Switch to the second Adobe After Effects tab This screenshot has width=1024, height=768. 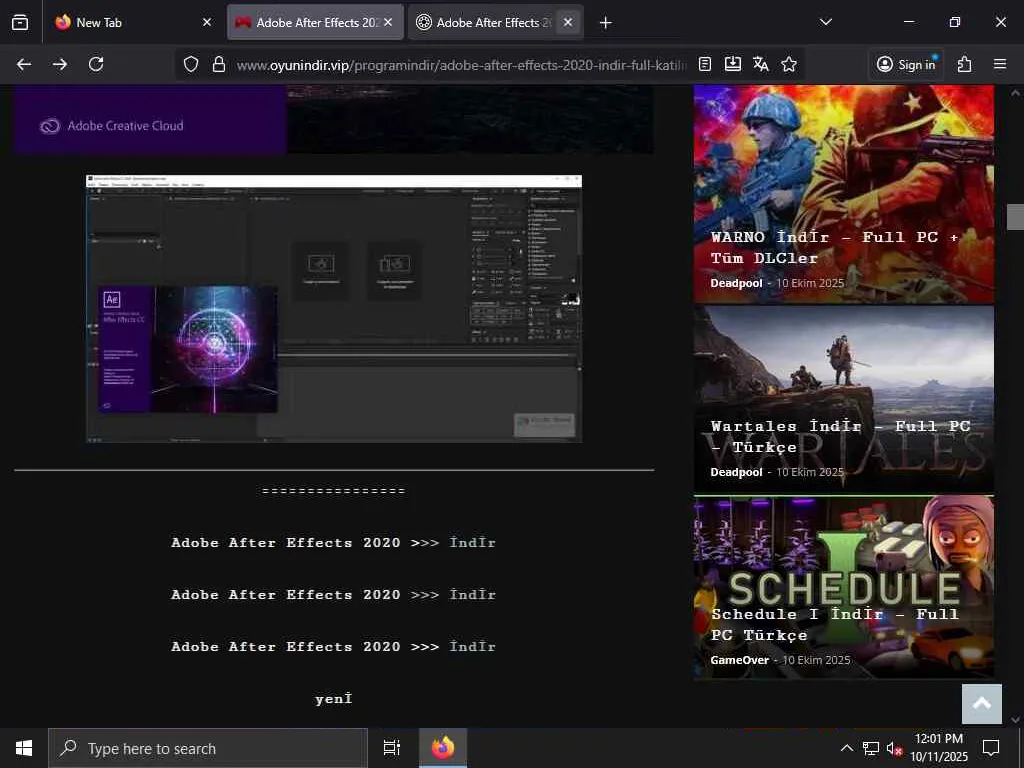(496, 22)
